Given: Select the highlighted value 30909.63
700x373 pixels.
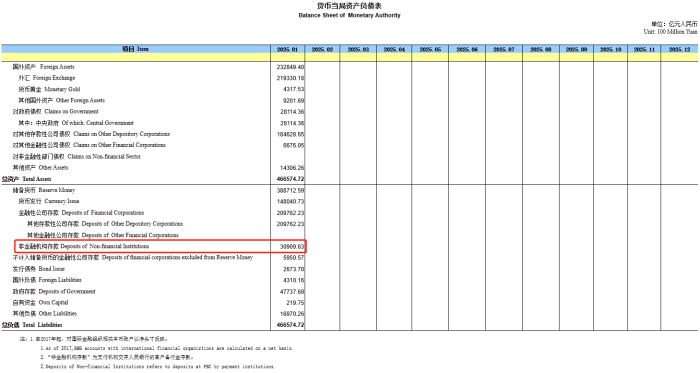Looking at the screenshot, I should coord(292,246).
